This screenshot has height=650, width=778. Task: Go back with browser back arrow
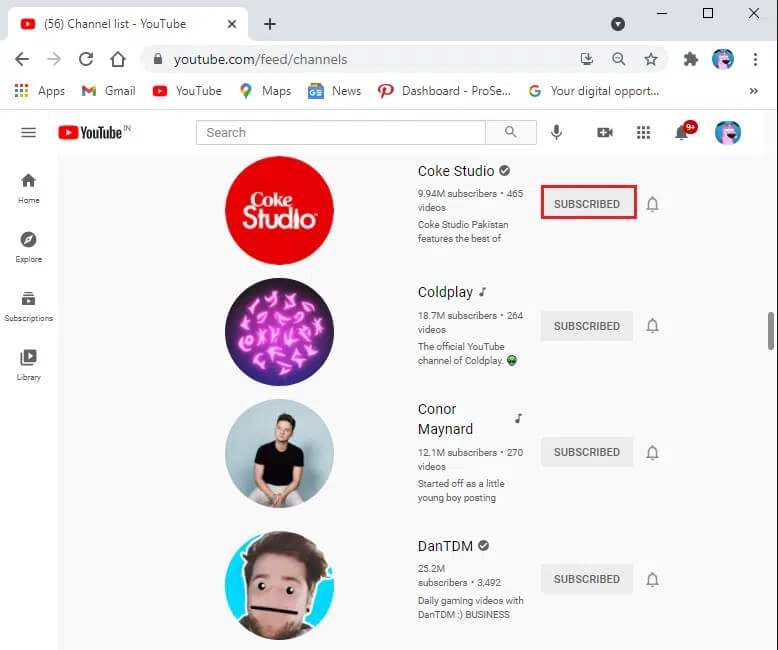tap(22, 60)
